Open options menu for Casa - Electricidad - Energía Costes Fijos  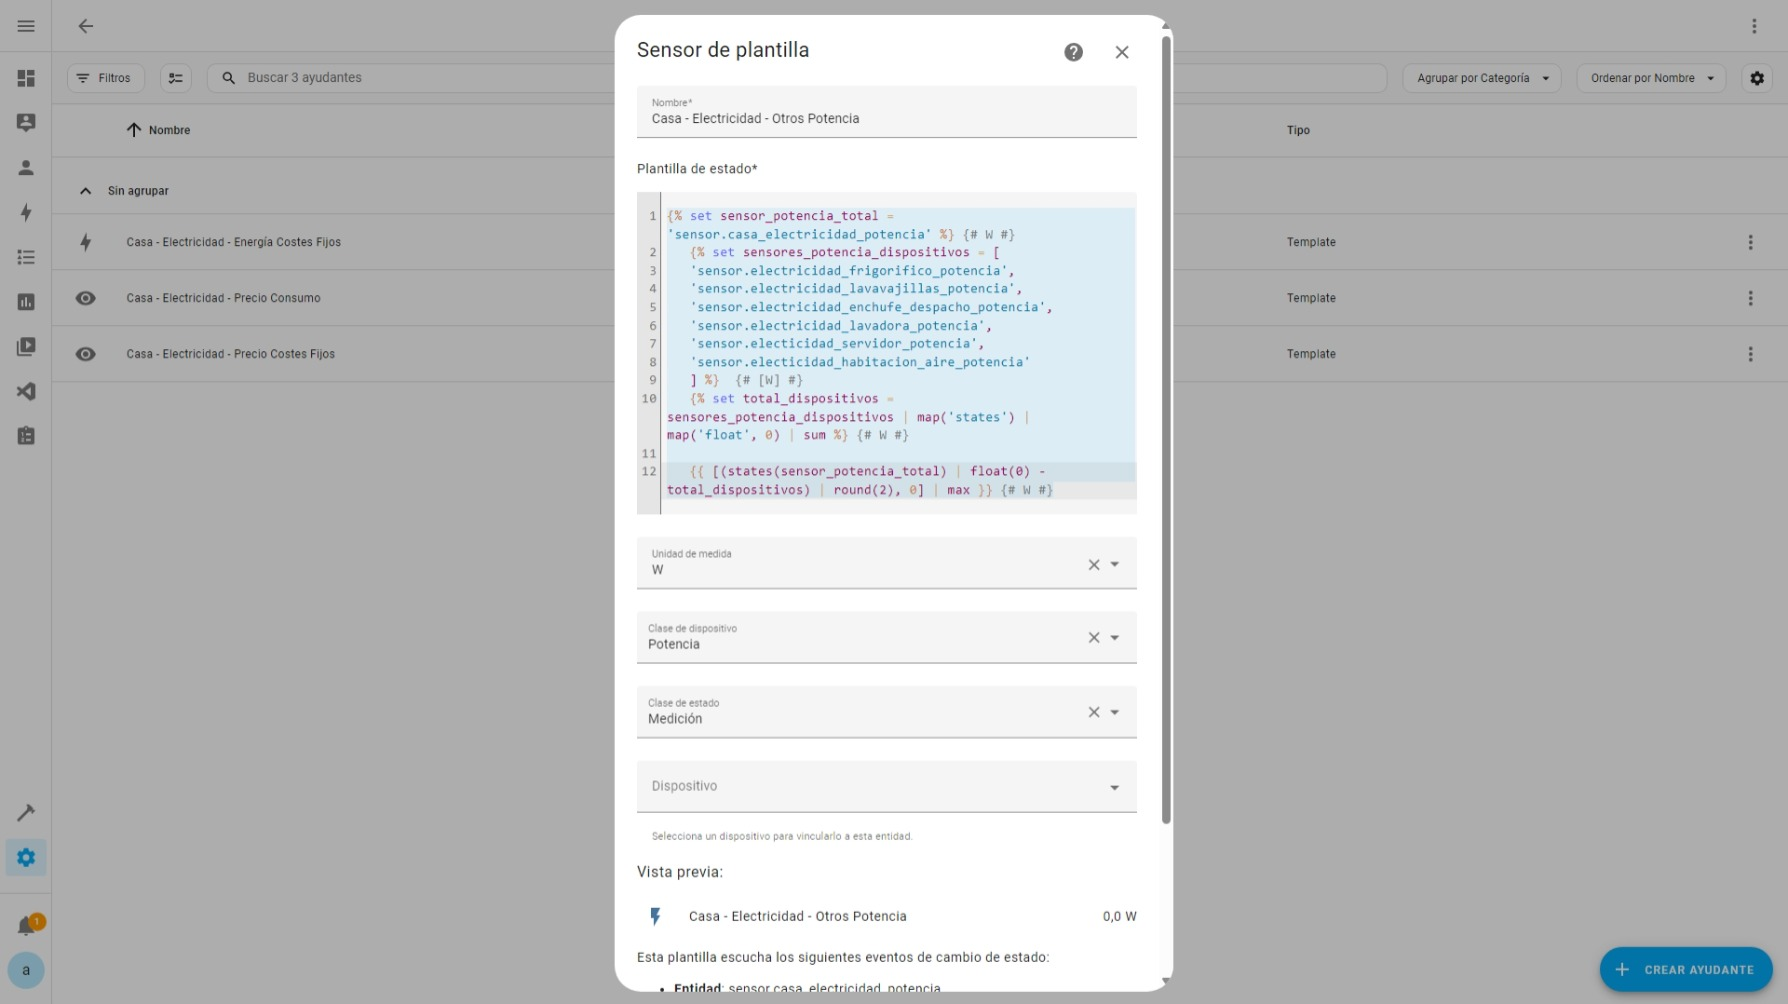[x=1750, y=242]
